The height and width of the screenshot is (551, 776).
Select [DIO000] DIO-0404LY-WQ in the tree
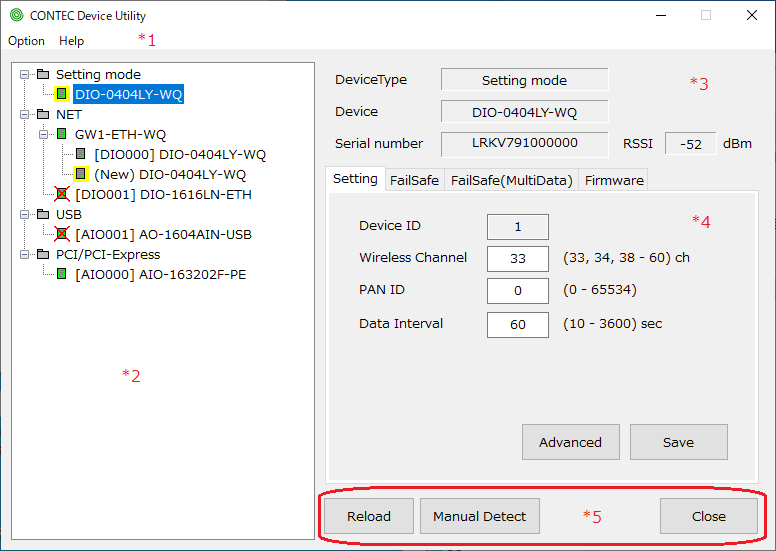pos(180,154)
